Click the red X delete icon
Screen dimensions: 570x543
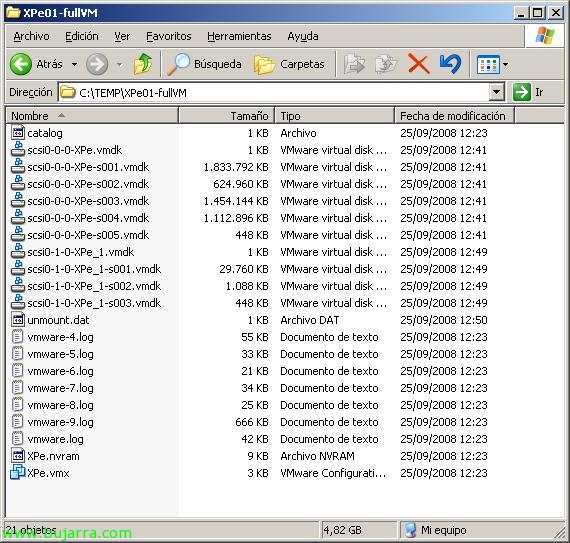coord(418,64)
